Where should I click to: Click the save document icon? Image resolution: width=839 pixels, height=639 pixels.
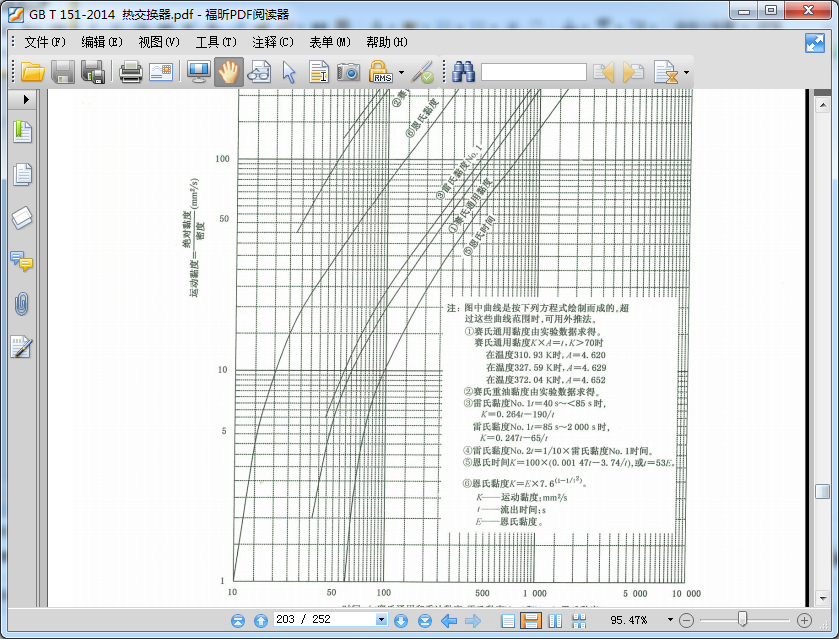[x=63, y=72]
